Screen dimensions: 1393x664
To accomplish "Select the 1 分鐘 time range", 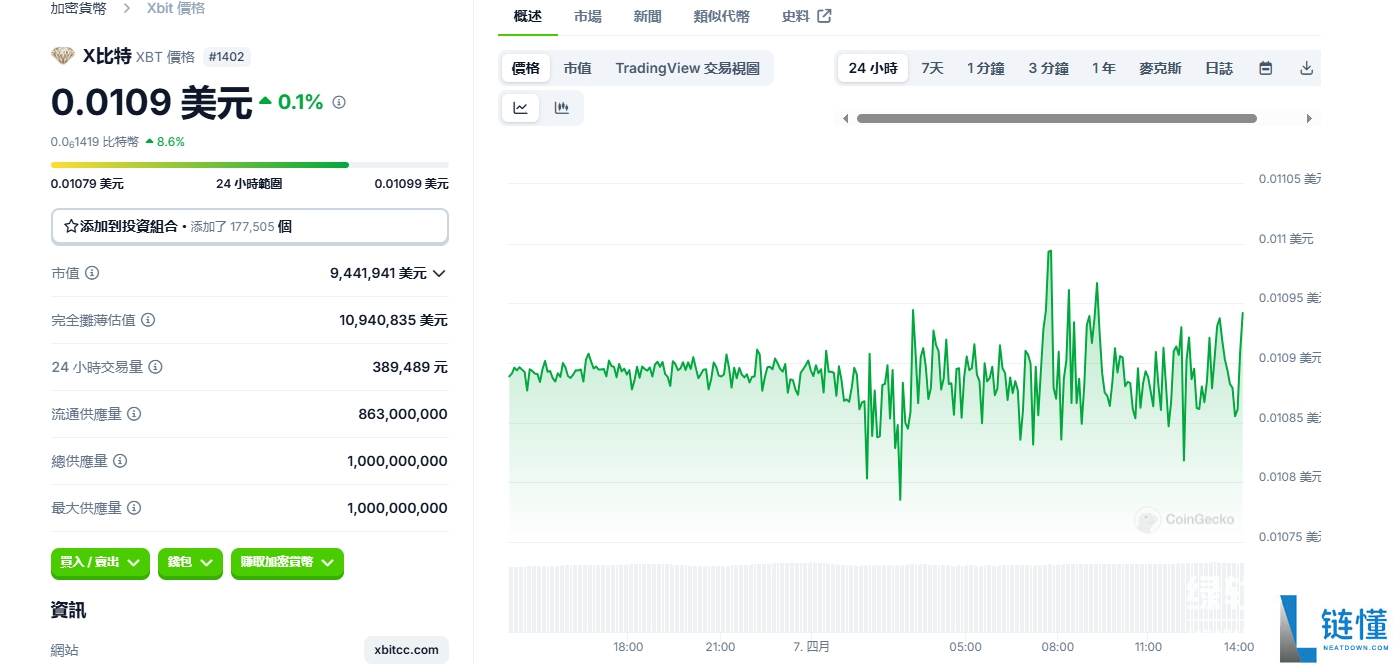I will click(986, 68).
